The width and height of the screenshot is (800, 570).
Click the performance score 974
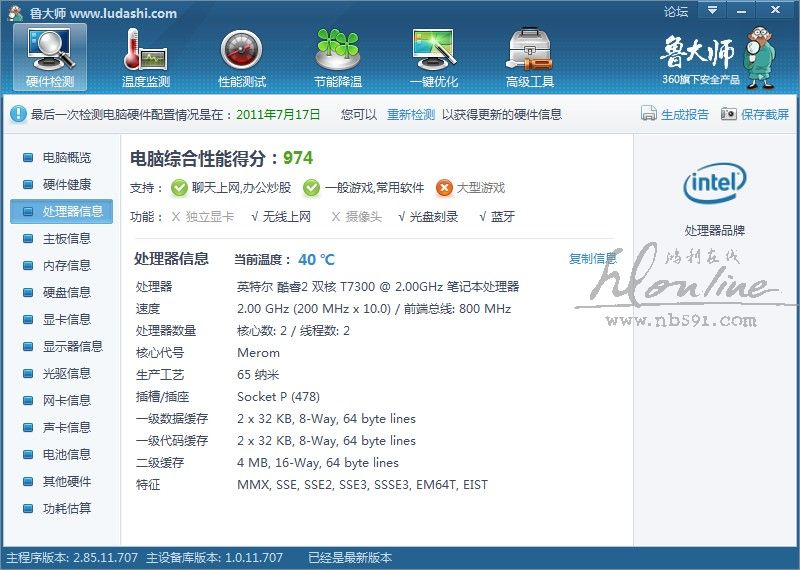point(298,158)
